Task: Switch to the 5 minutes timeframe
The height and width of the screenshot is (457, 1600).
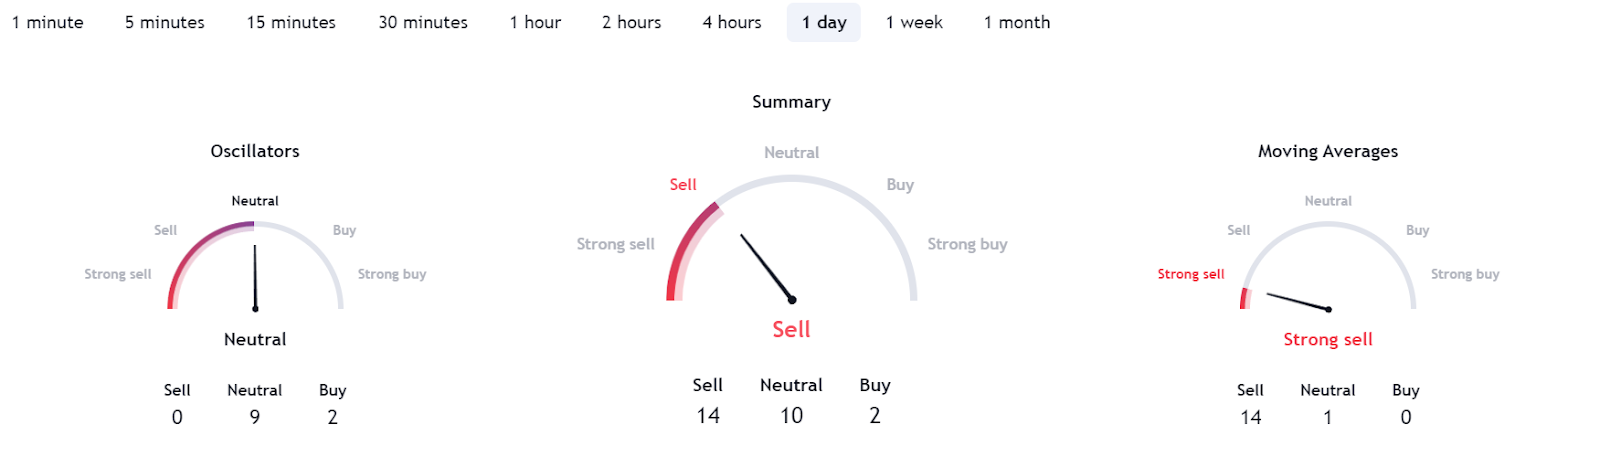Action: (x=165, y=22)
